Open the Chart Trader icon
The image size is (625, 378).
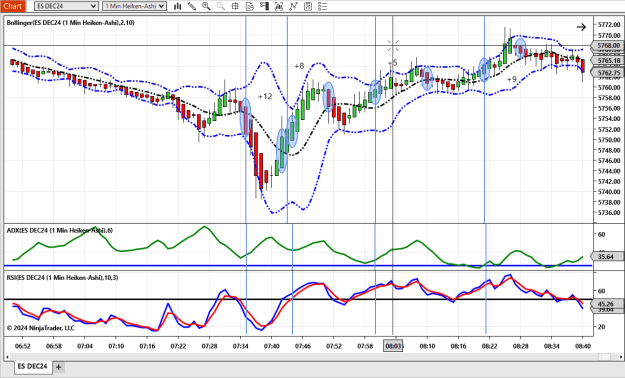click(x=264, y=6)
